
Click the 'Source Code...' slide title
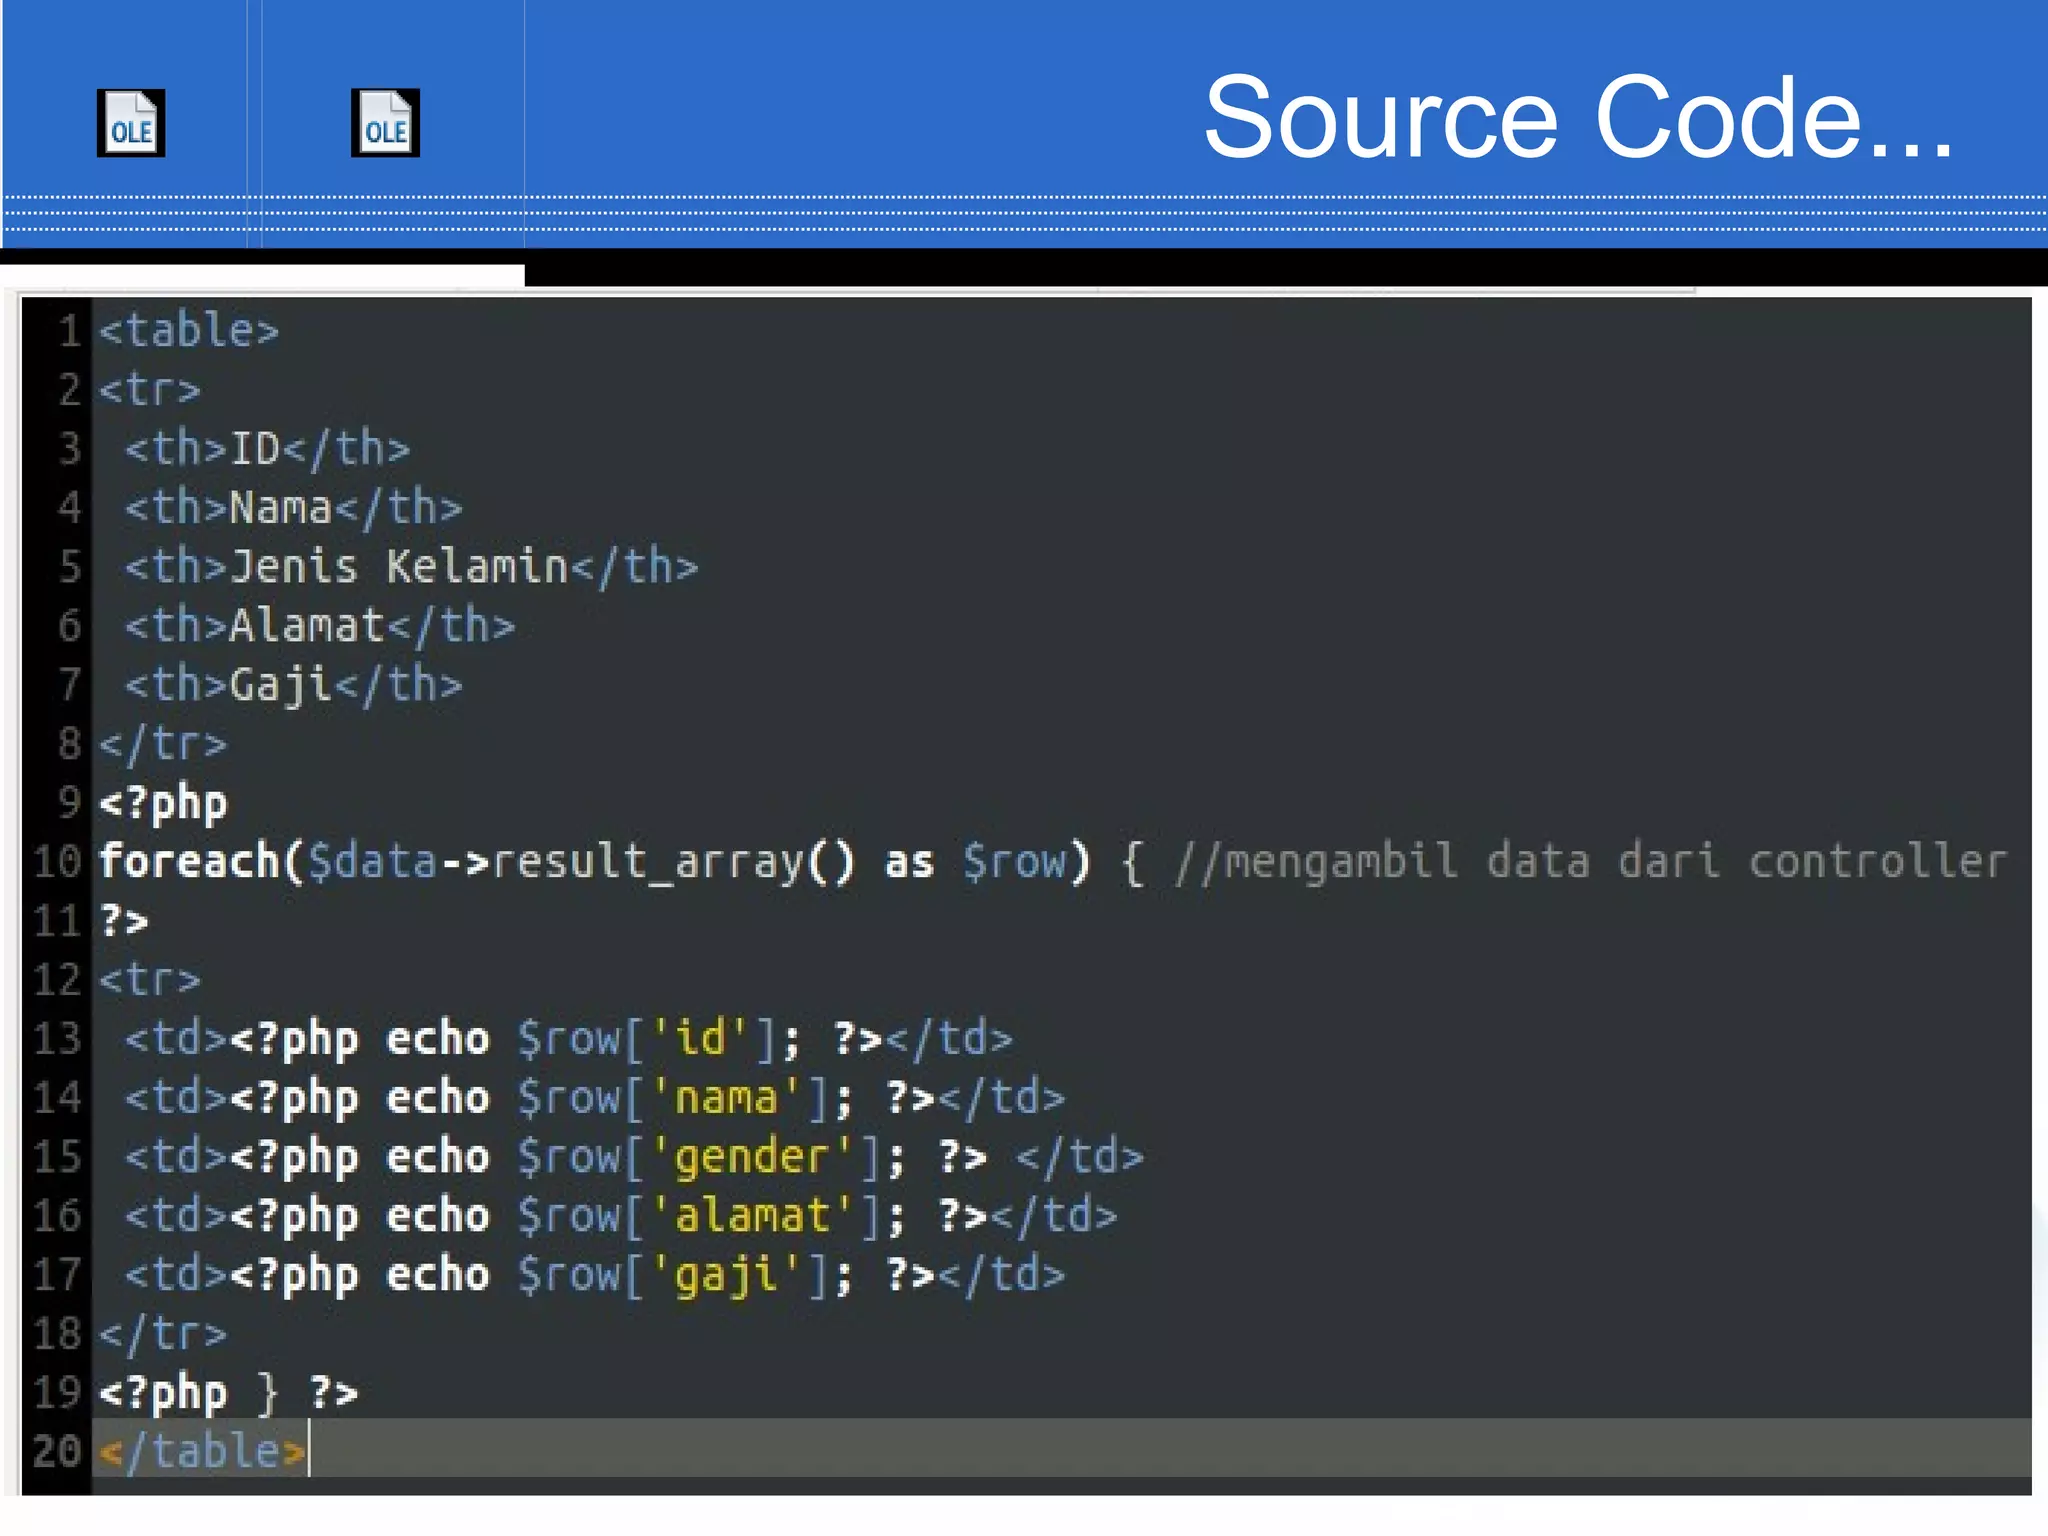click(1578, 118)
